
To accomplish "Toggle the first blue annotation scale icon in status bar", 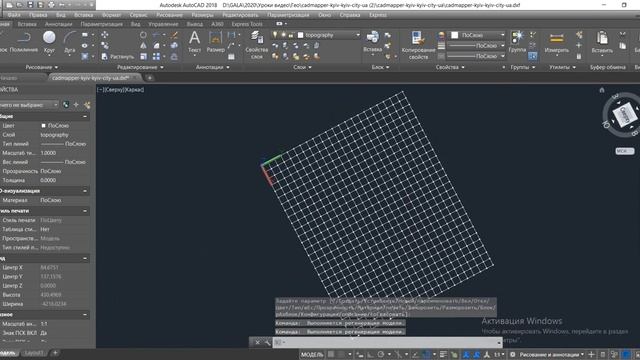I will 466,354.
